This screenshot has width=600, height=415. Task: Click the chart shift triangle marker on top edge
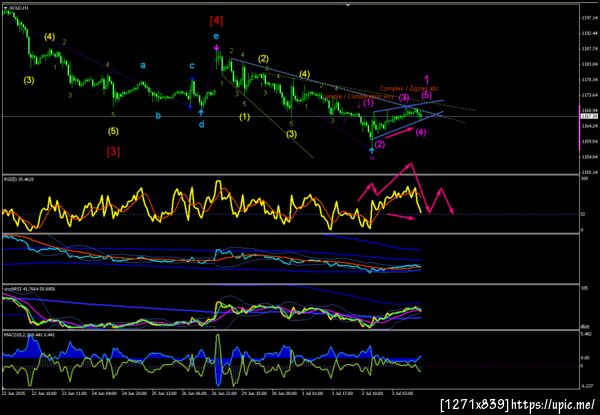(x=348, y=5)
